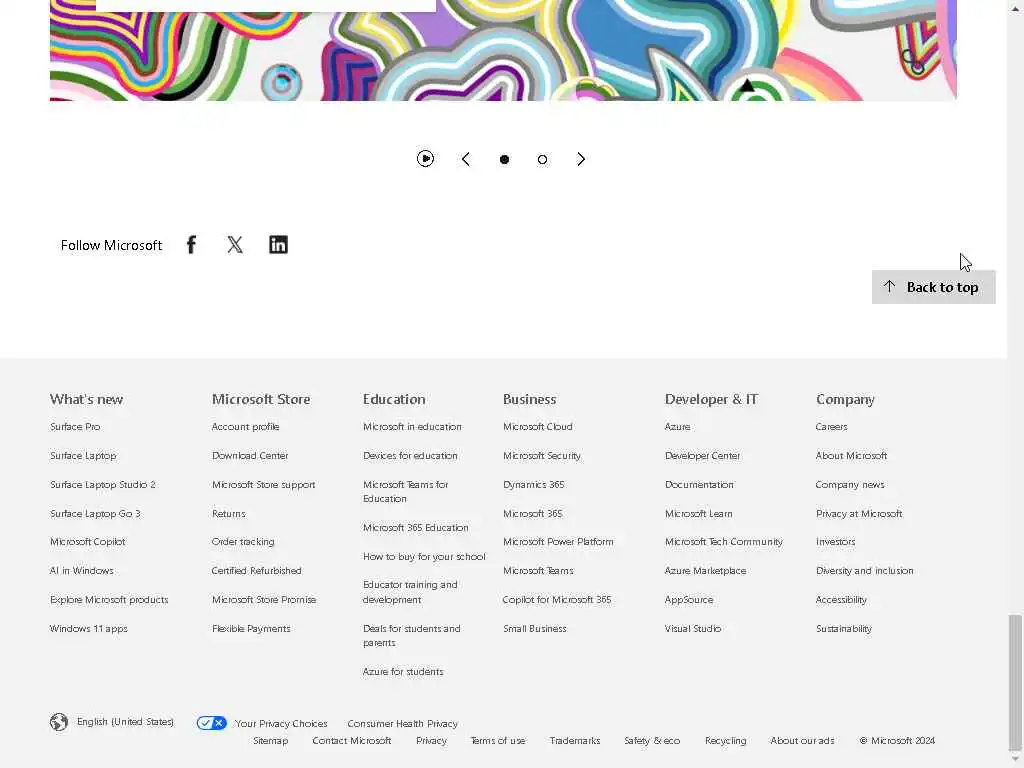
Task: Select the first slide indicator dot
Action: point(504,159)
